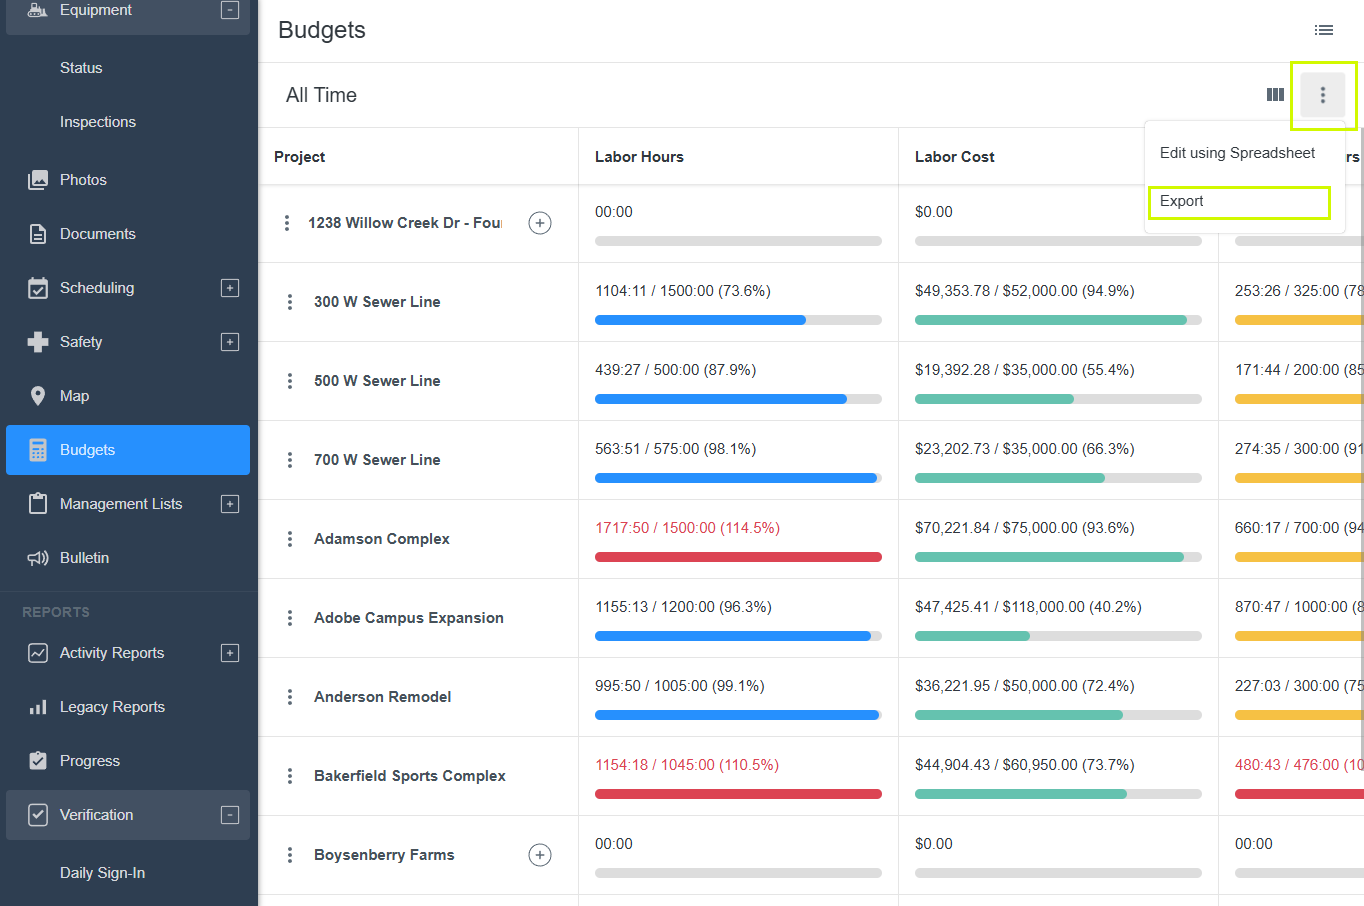Image resolution: width=1364 pixels, height=906 pixels.
Task: Open row options for Boysenberry Farms
Action: (x=290, y=855)
